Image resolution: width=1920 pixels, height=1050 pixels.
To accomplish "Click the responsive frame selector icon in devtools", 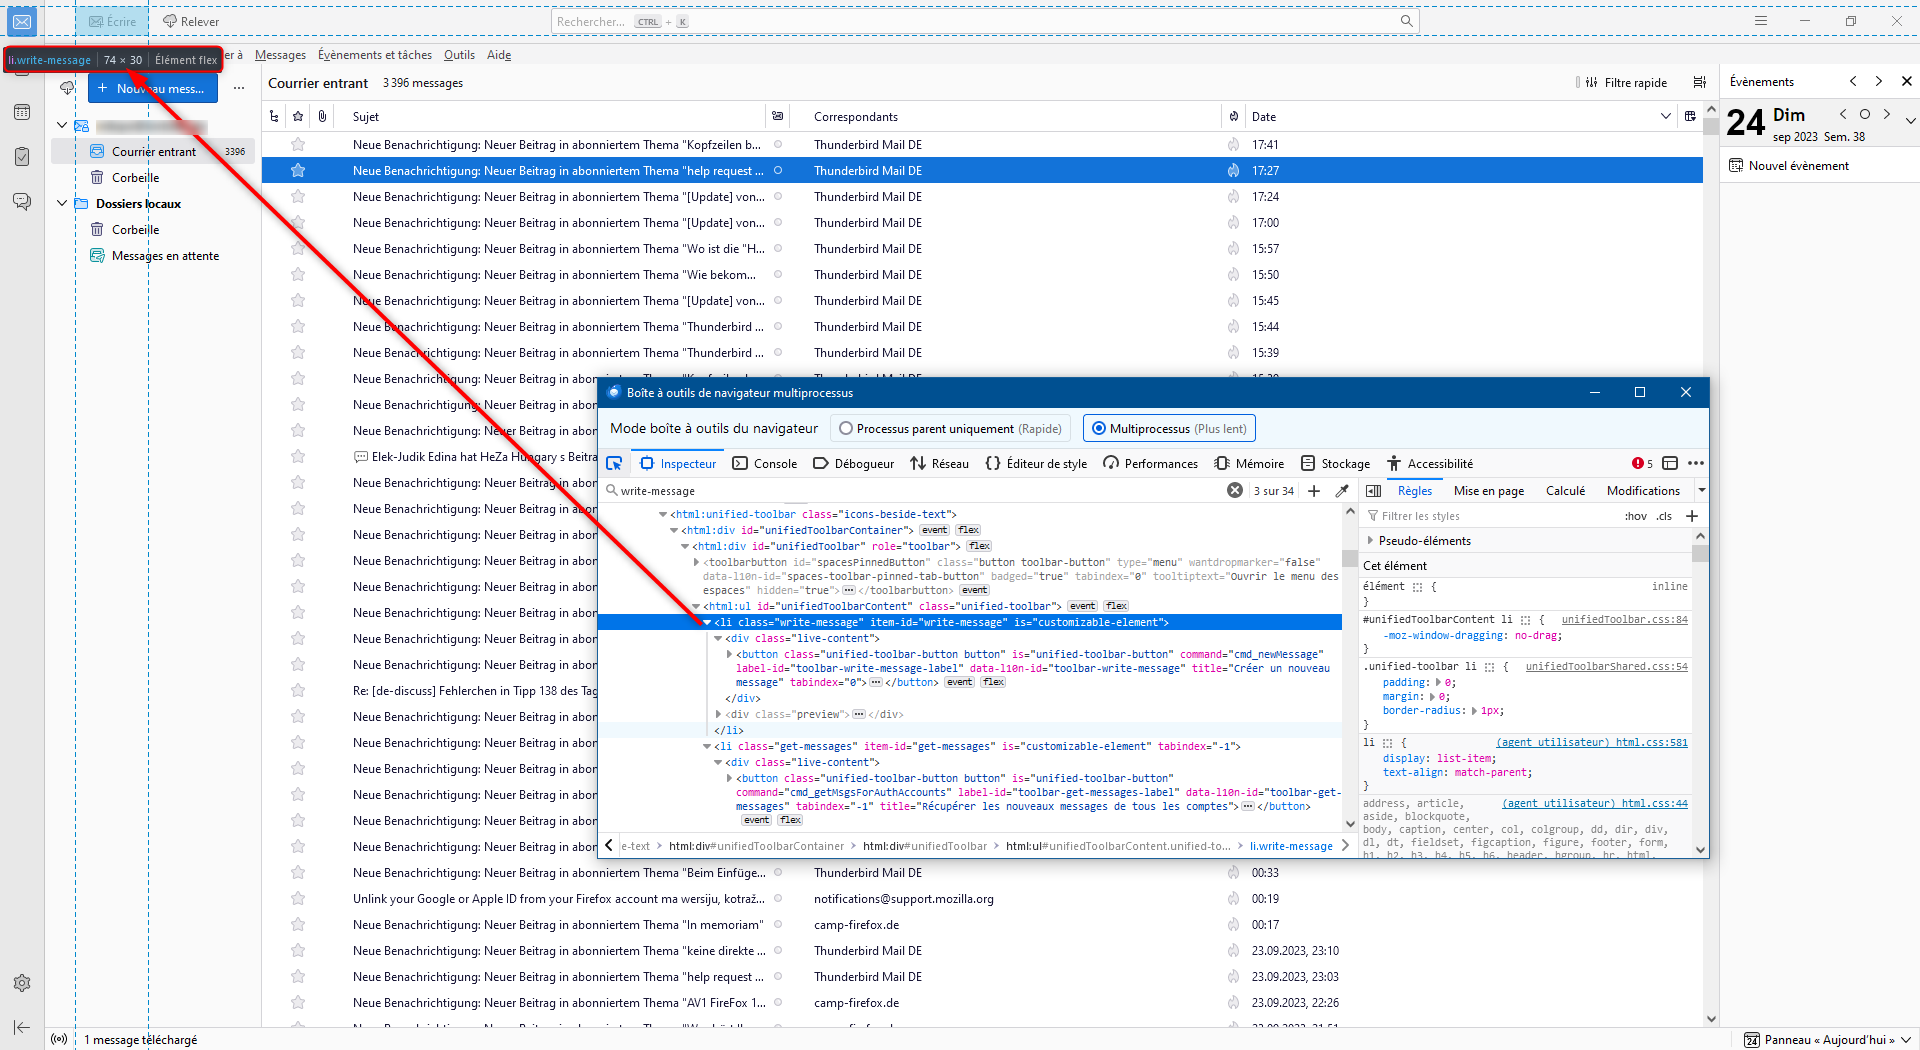I will (x=1670, y=463).
